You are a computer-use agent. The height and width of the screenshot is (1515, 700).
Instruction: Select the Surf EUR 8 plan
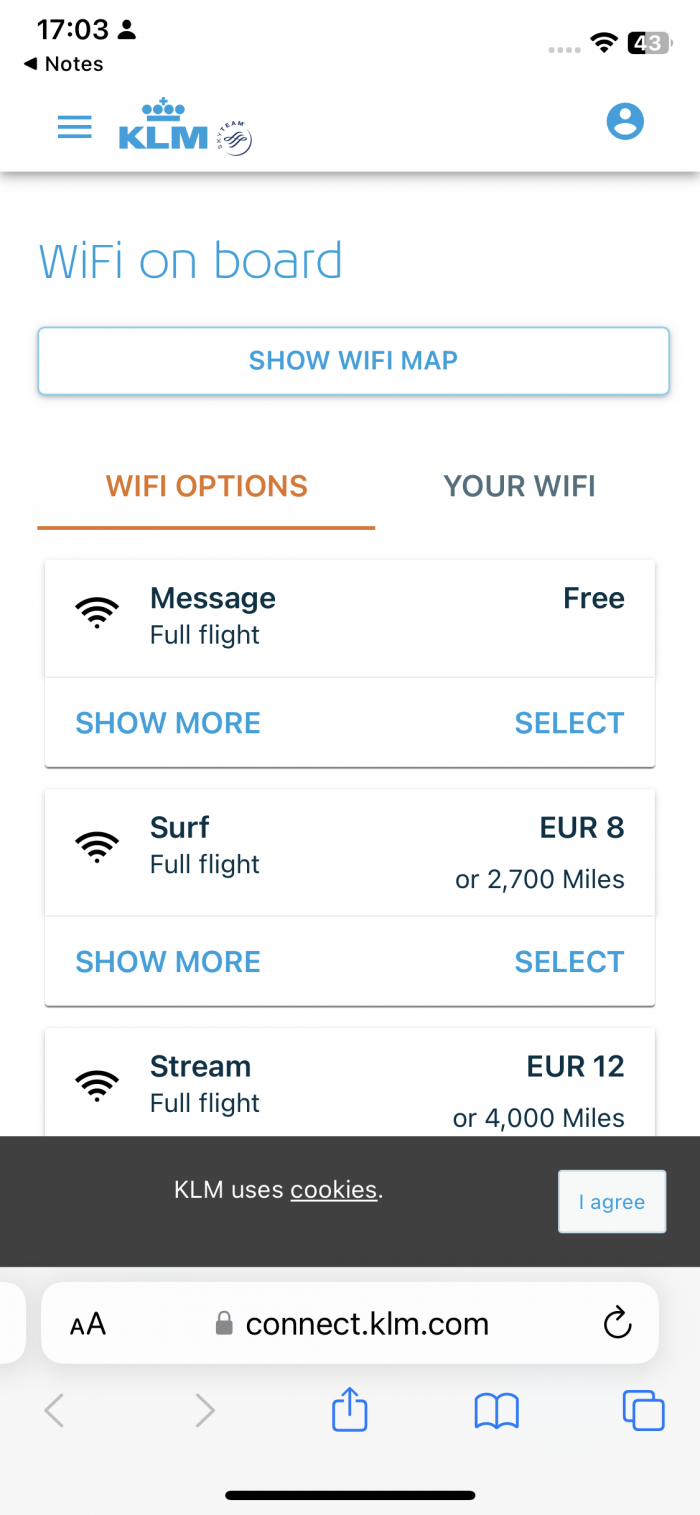(x=569, y=962)
